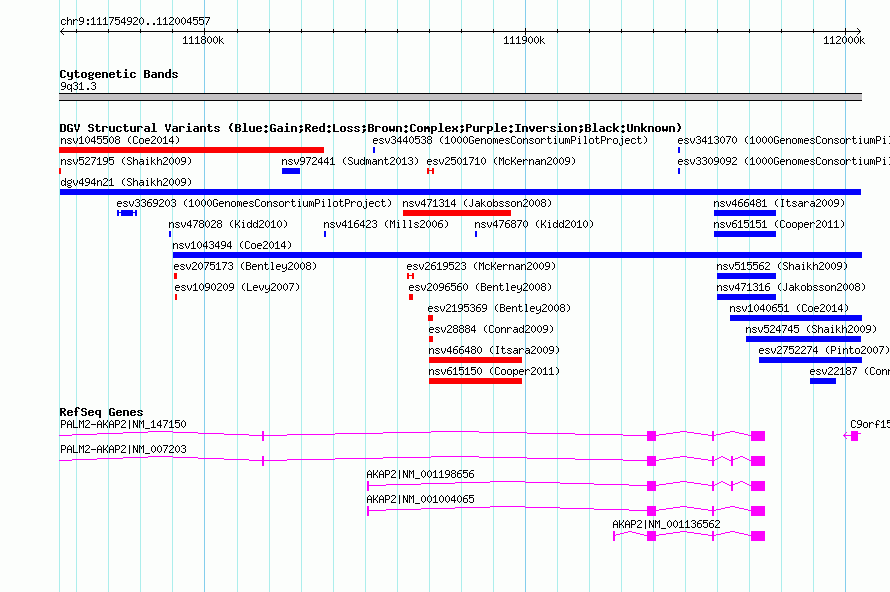Open the esv3369203 variant label
Image resolution: width=890 pixels, height=592 pixels.
[254, 203]
